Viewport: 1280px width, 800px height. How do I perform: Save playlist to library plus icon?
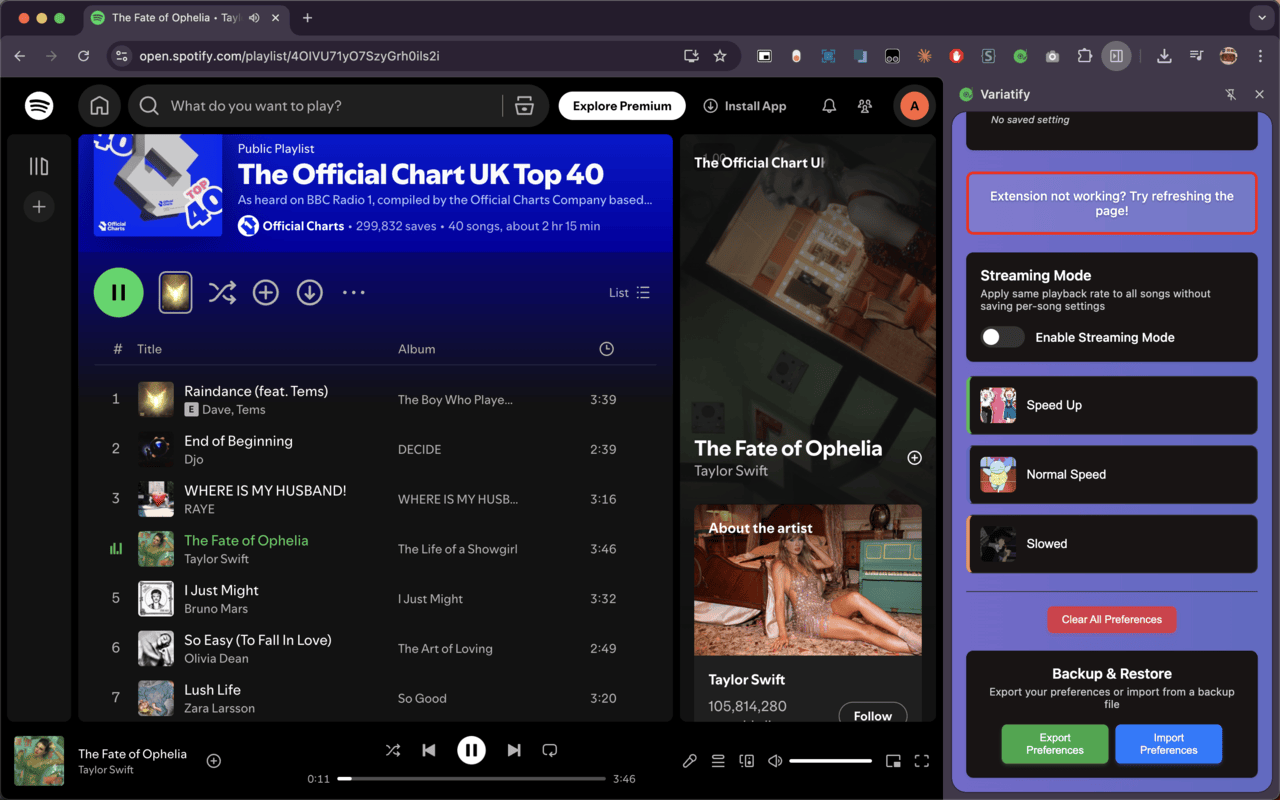[265, 293]
